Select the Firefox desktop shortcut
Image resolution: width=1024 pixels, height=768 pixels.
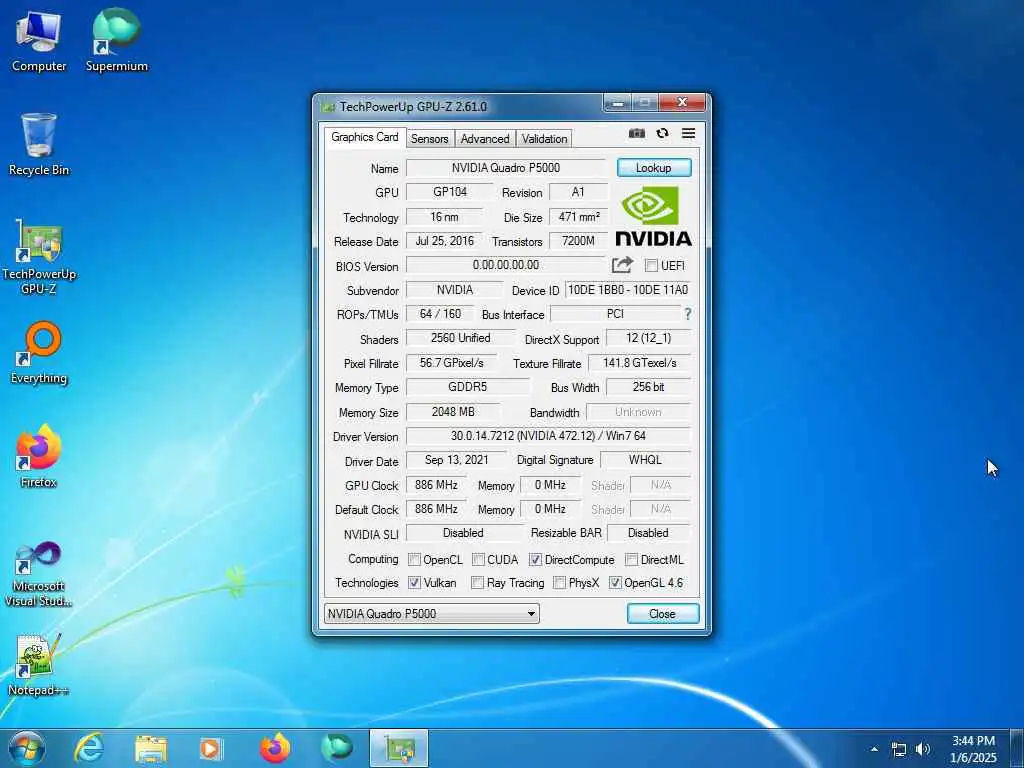(39, 456)
